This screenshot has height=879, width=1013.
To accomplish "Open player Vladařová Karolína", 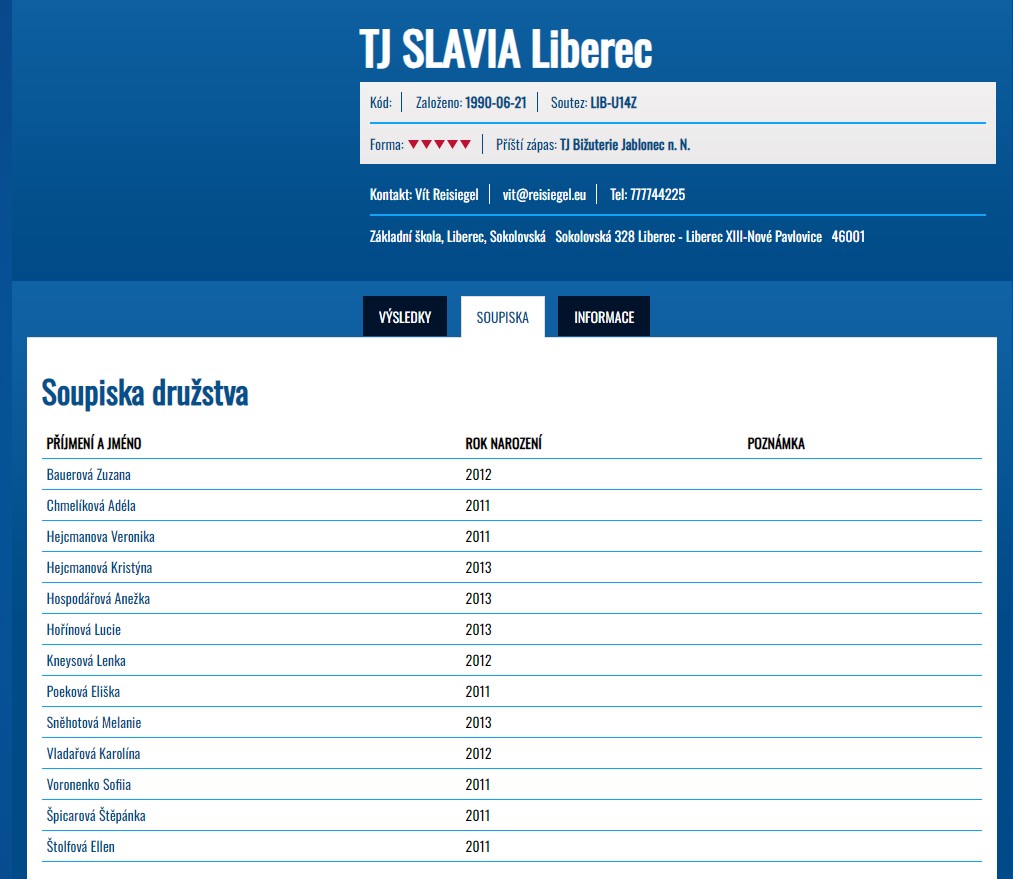I will [x=93, y=754].
